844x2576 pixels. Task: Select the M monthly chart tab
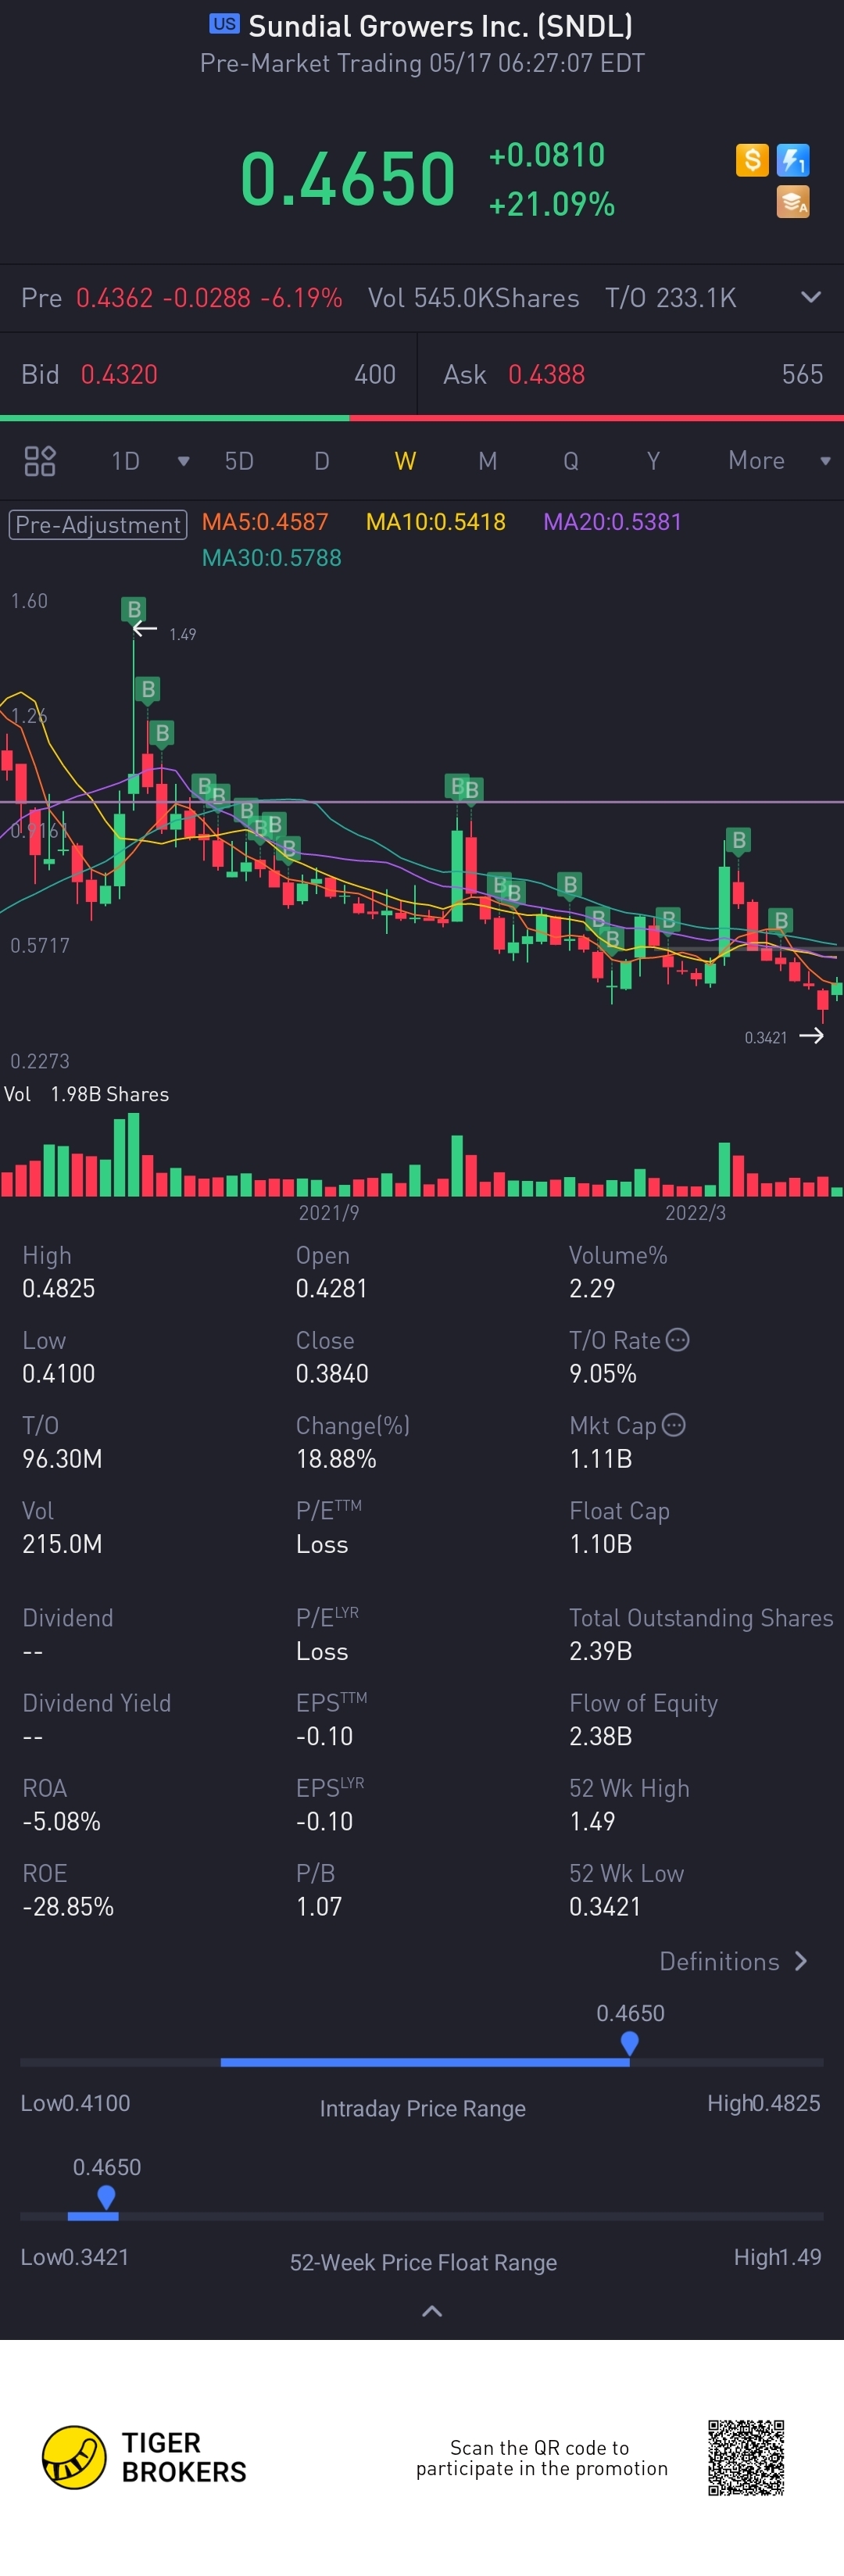coord(487,461)
